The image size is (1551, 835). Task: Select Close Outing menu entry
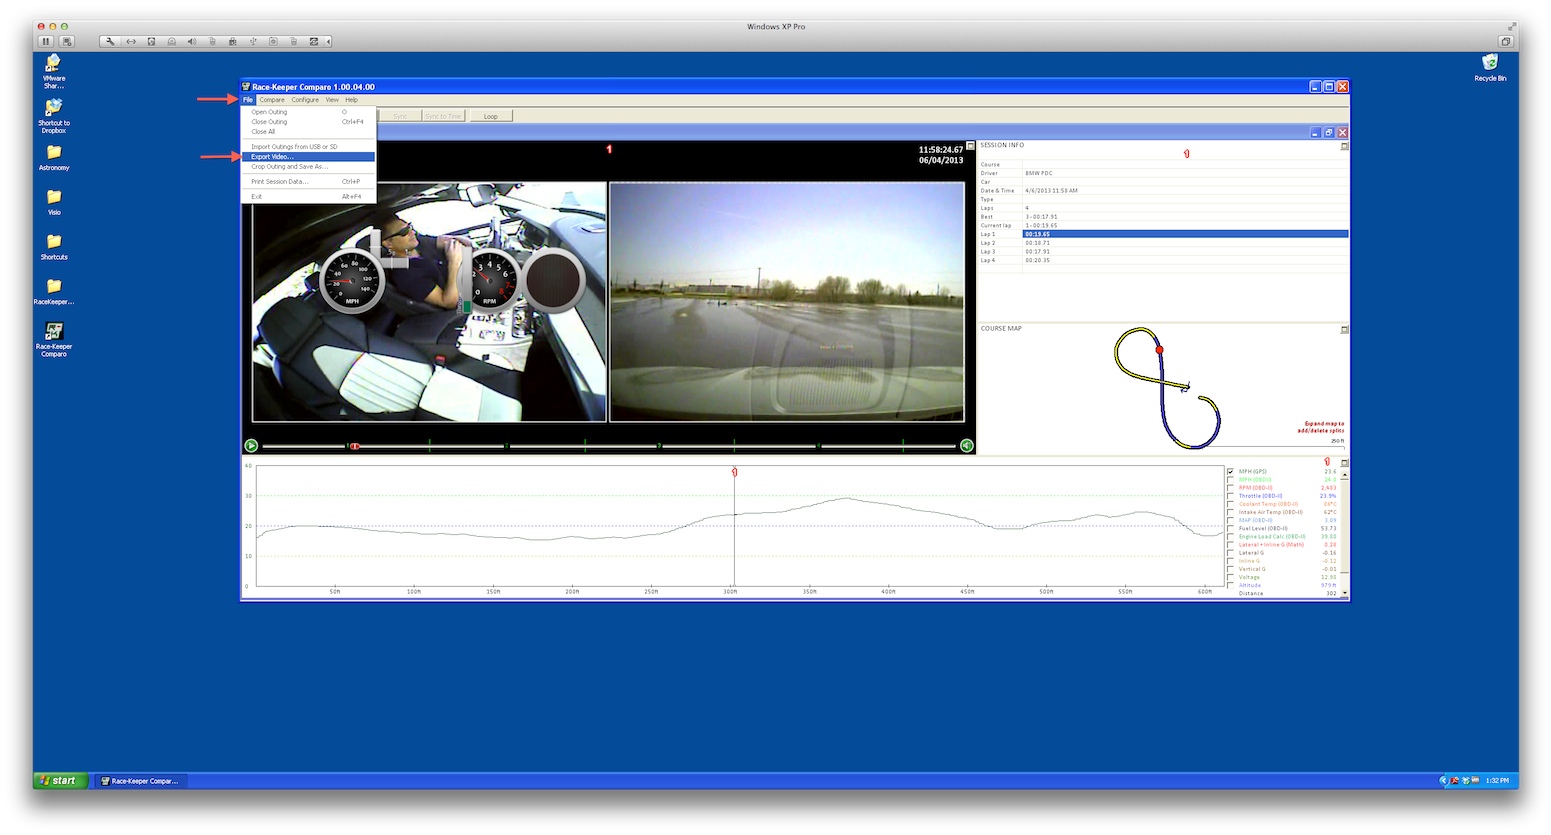(x=309, y=122)
